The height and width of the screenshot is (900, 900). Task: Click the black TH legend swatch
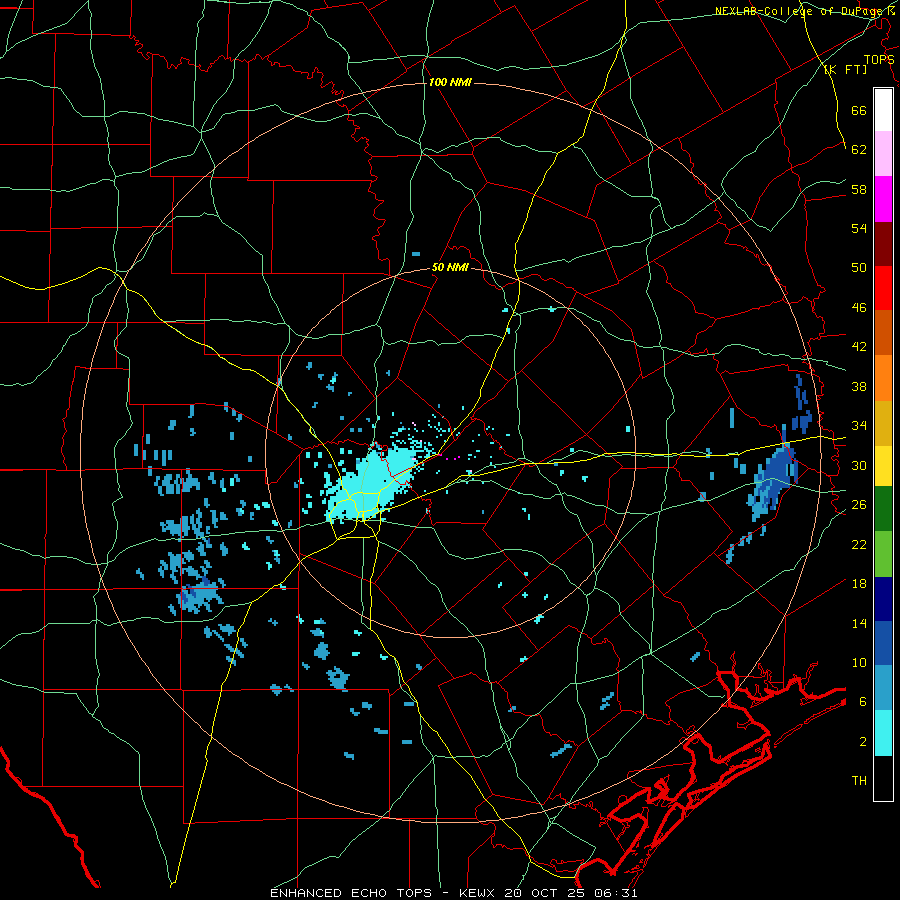coord(883,778)
